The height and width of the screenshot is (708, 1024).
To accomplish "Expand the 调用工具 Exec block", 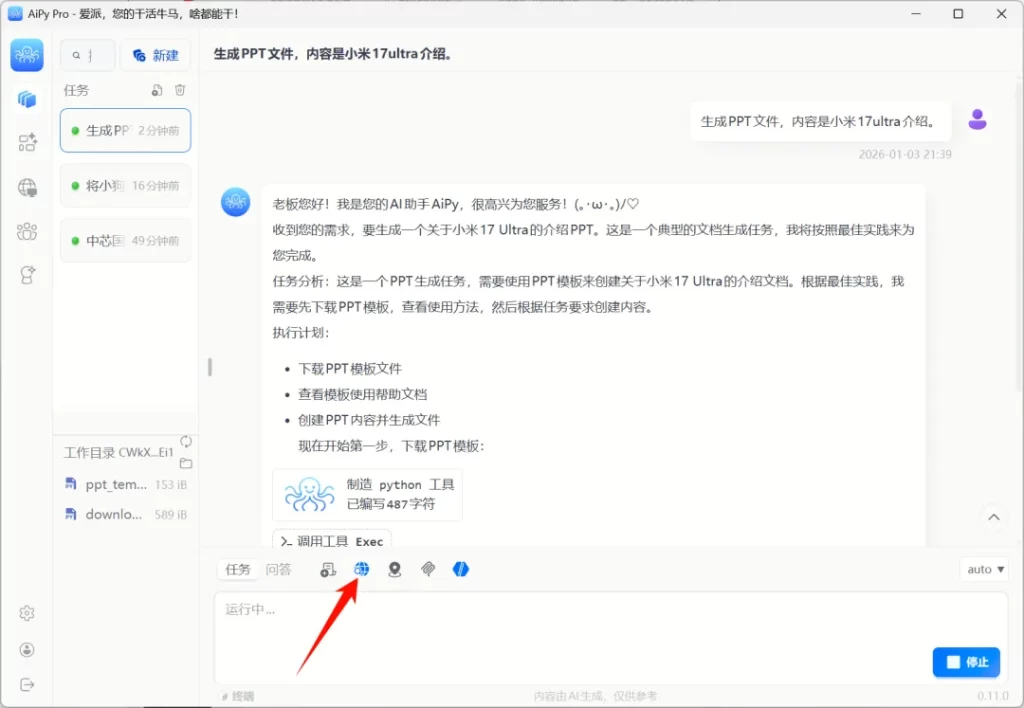I will pyautogui.click(x=332, y=541).
